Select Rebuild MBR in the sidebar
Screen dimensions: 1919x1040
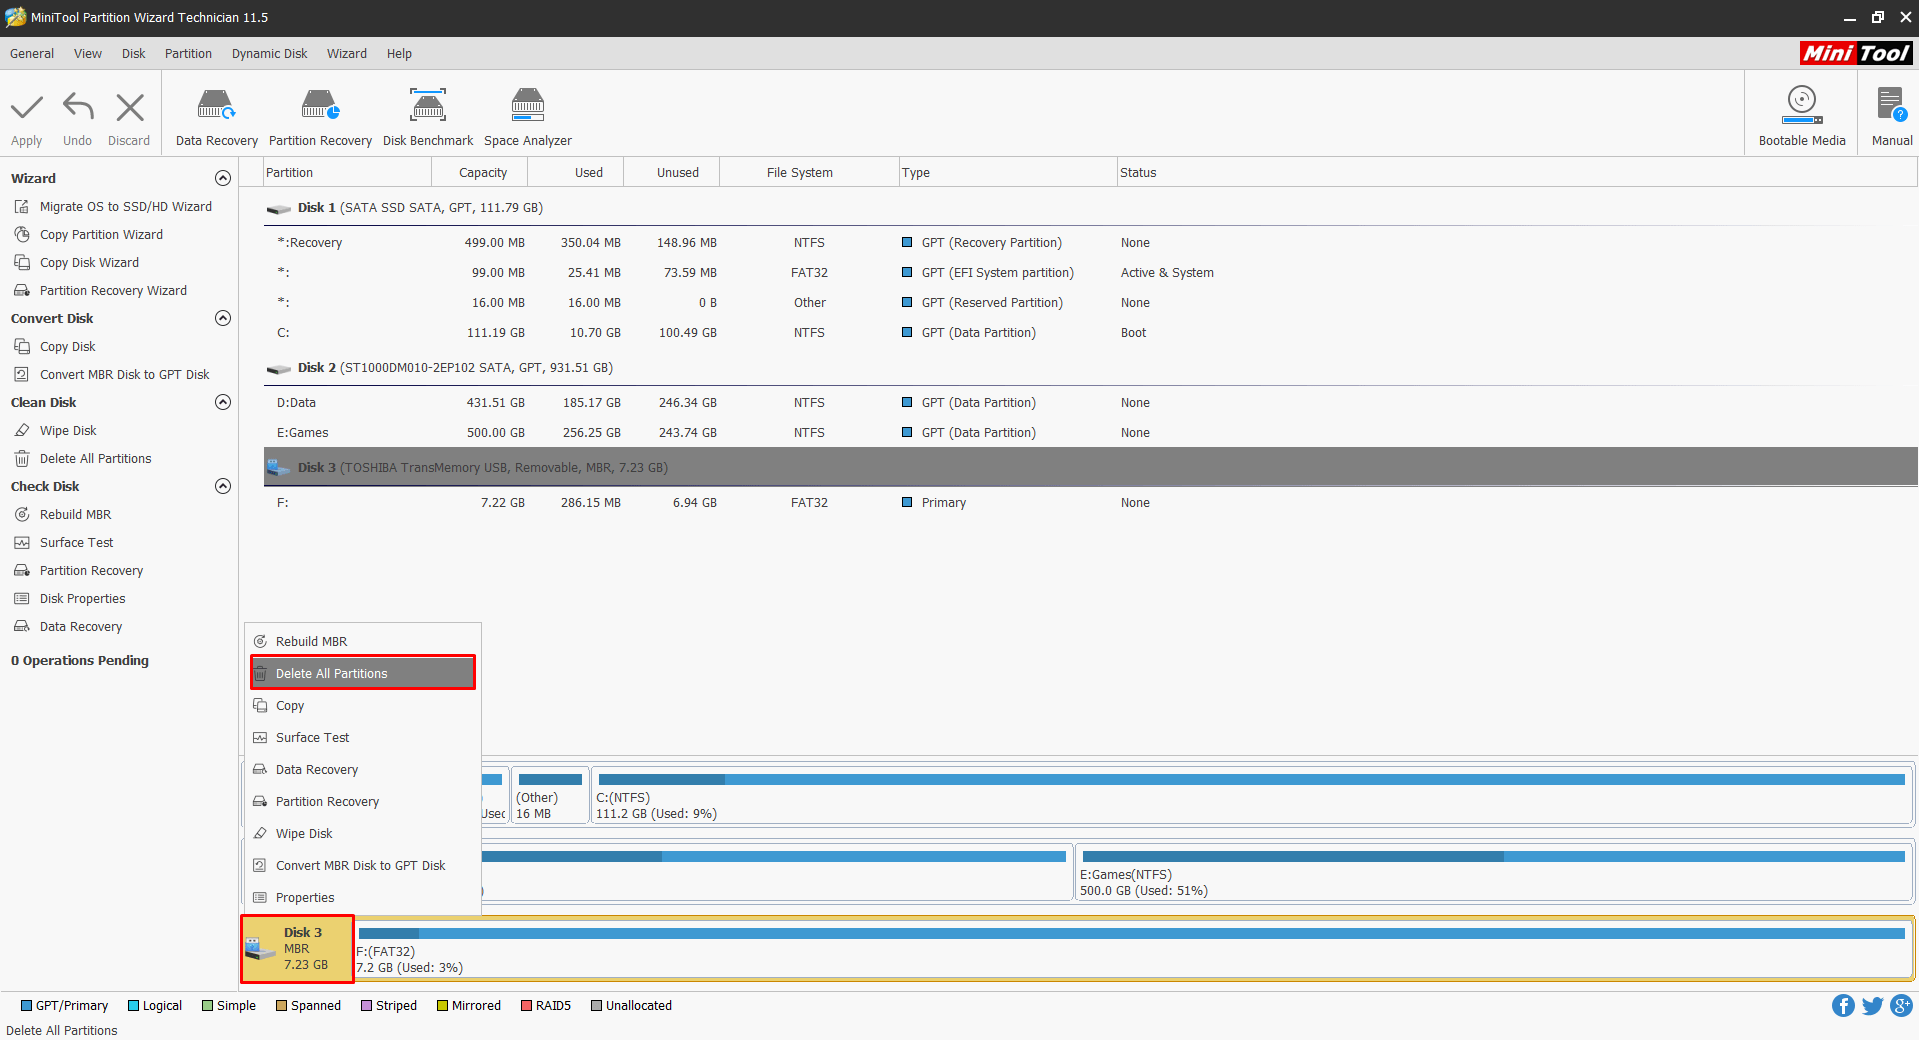(x=75, y=515)
